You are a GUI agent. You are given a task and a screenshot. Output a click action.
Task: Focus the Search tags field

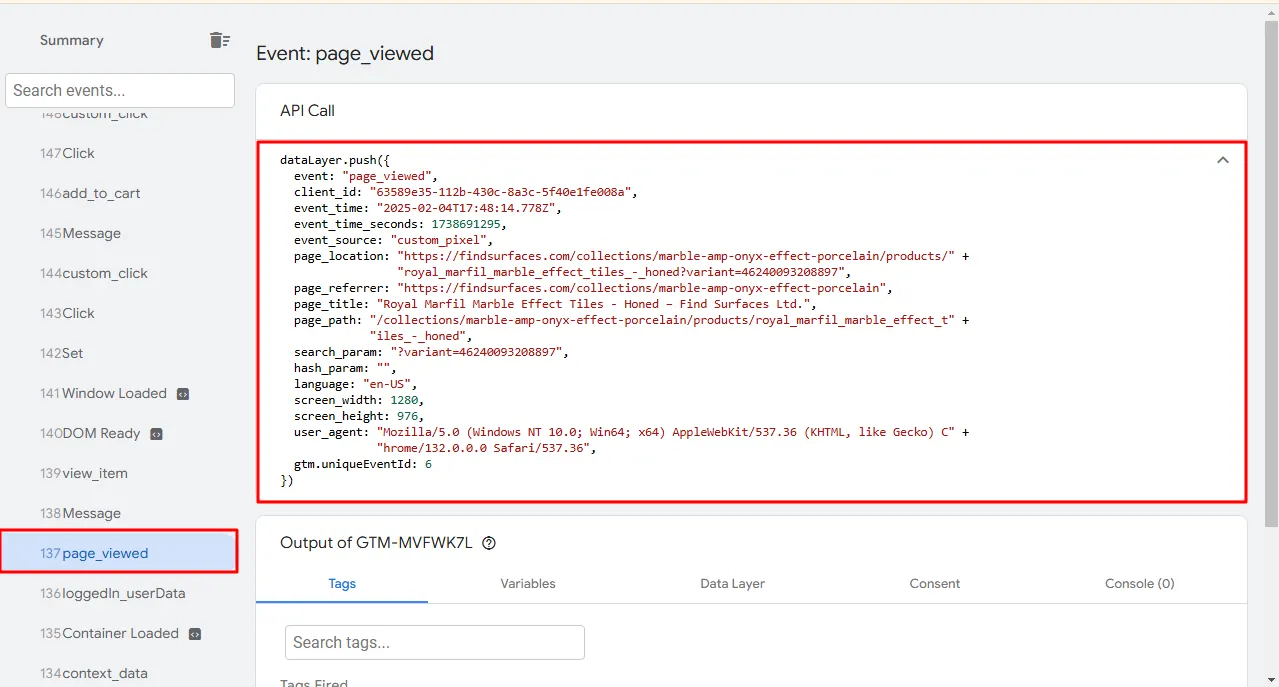[x=435, y=642]
